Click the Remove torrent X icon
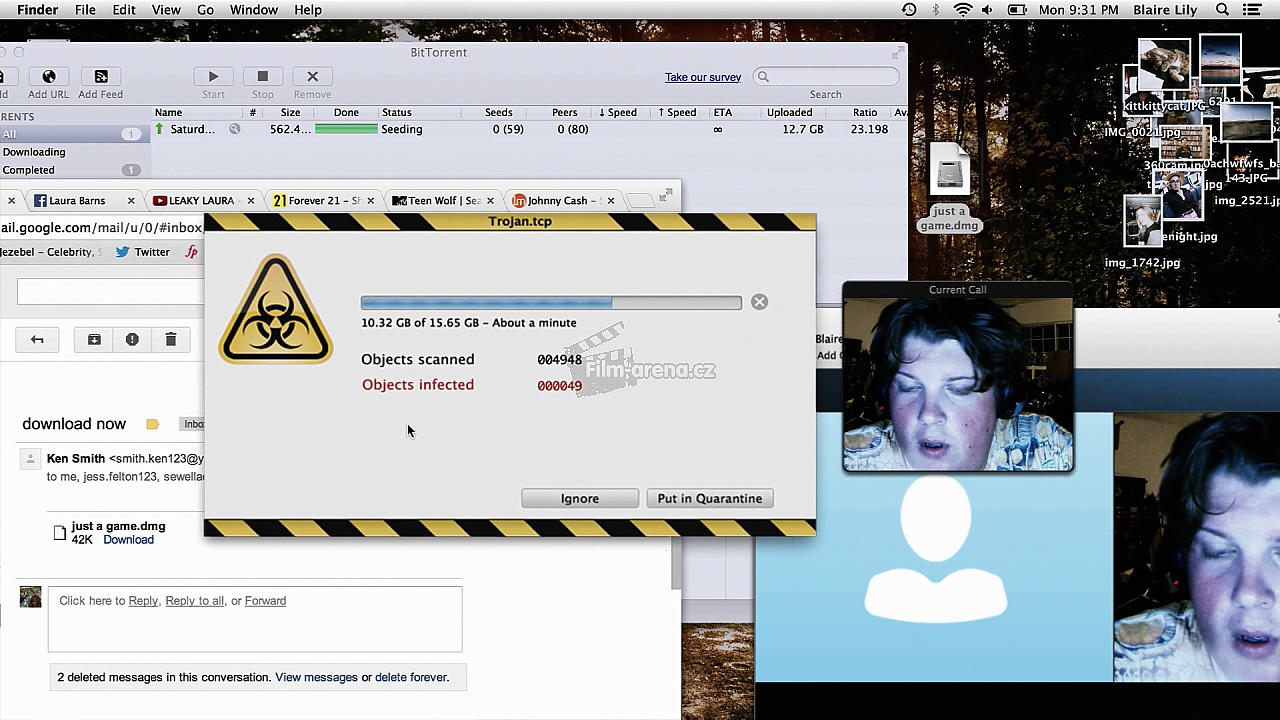Viewport: 1280px width, 720px height. pyautogui.click(x=312, y=77)
